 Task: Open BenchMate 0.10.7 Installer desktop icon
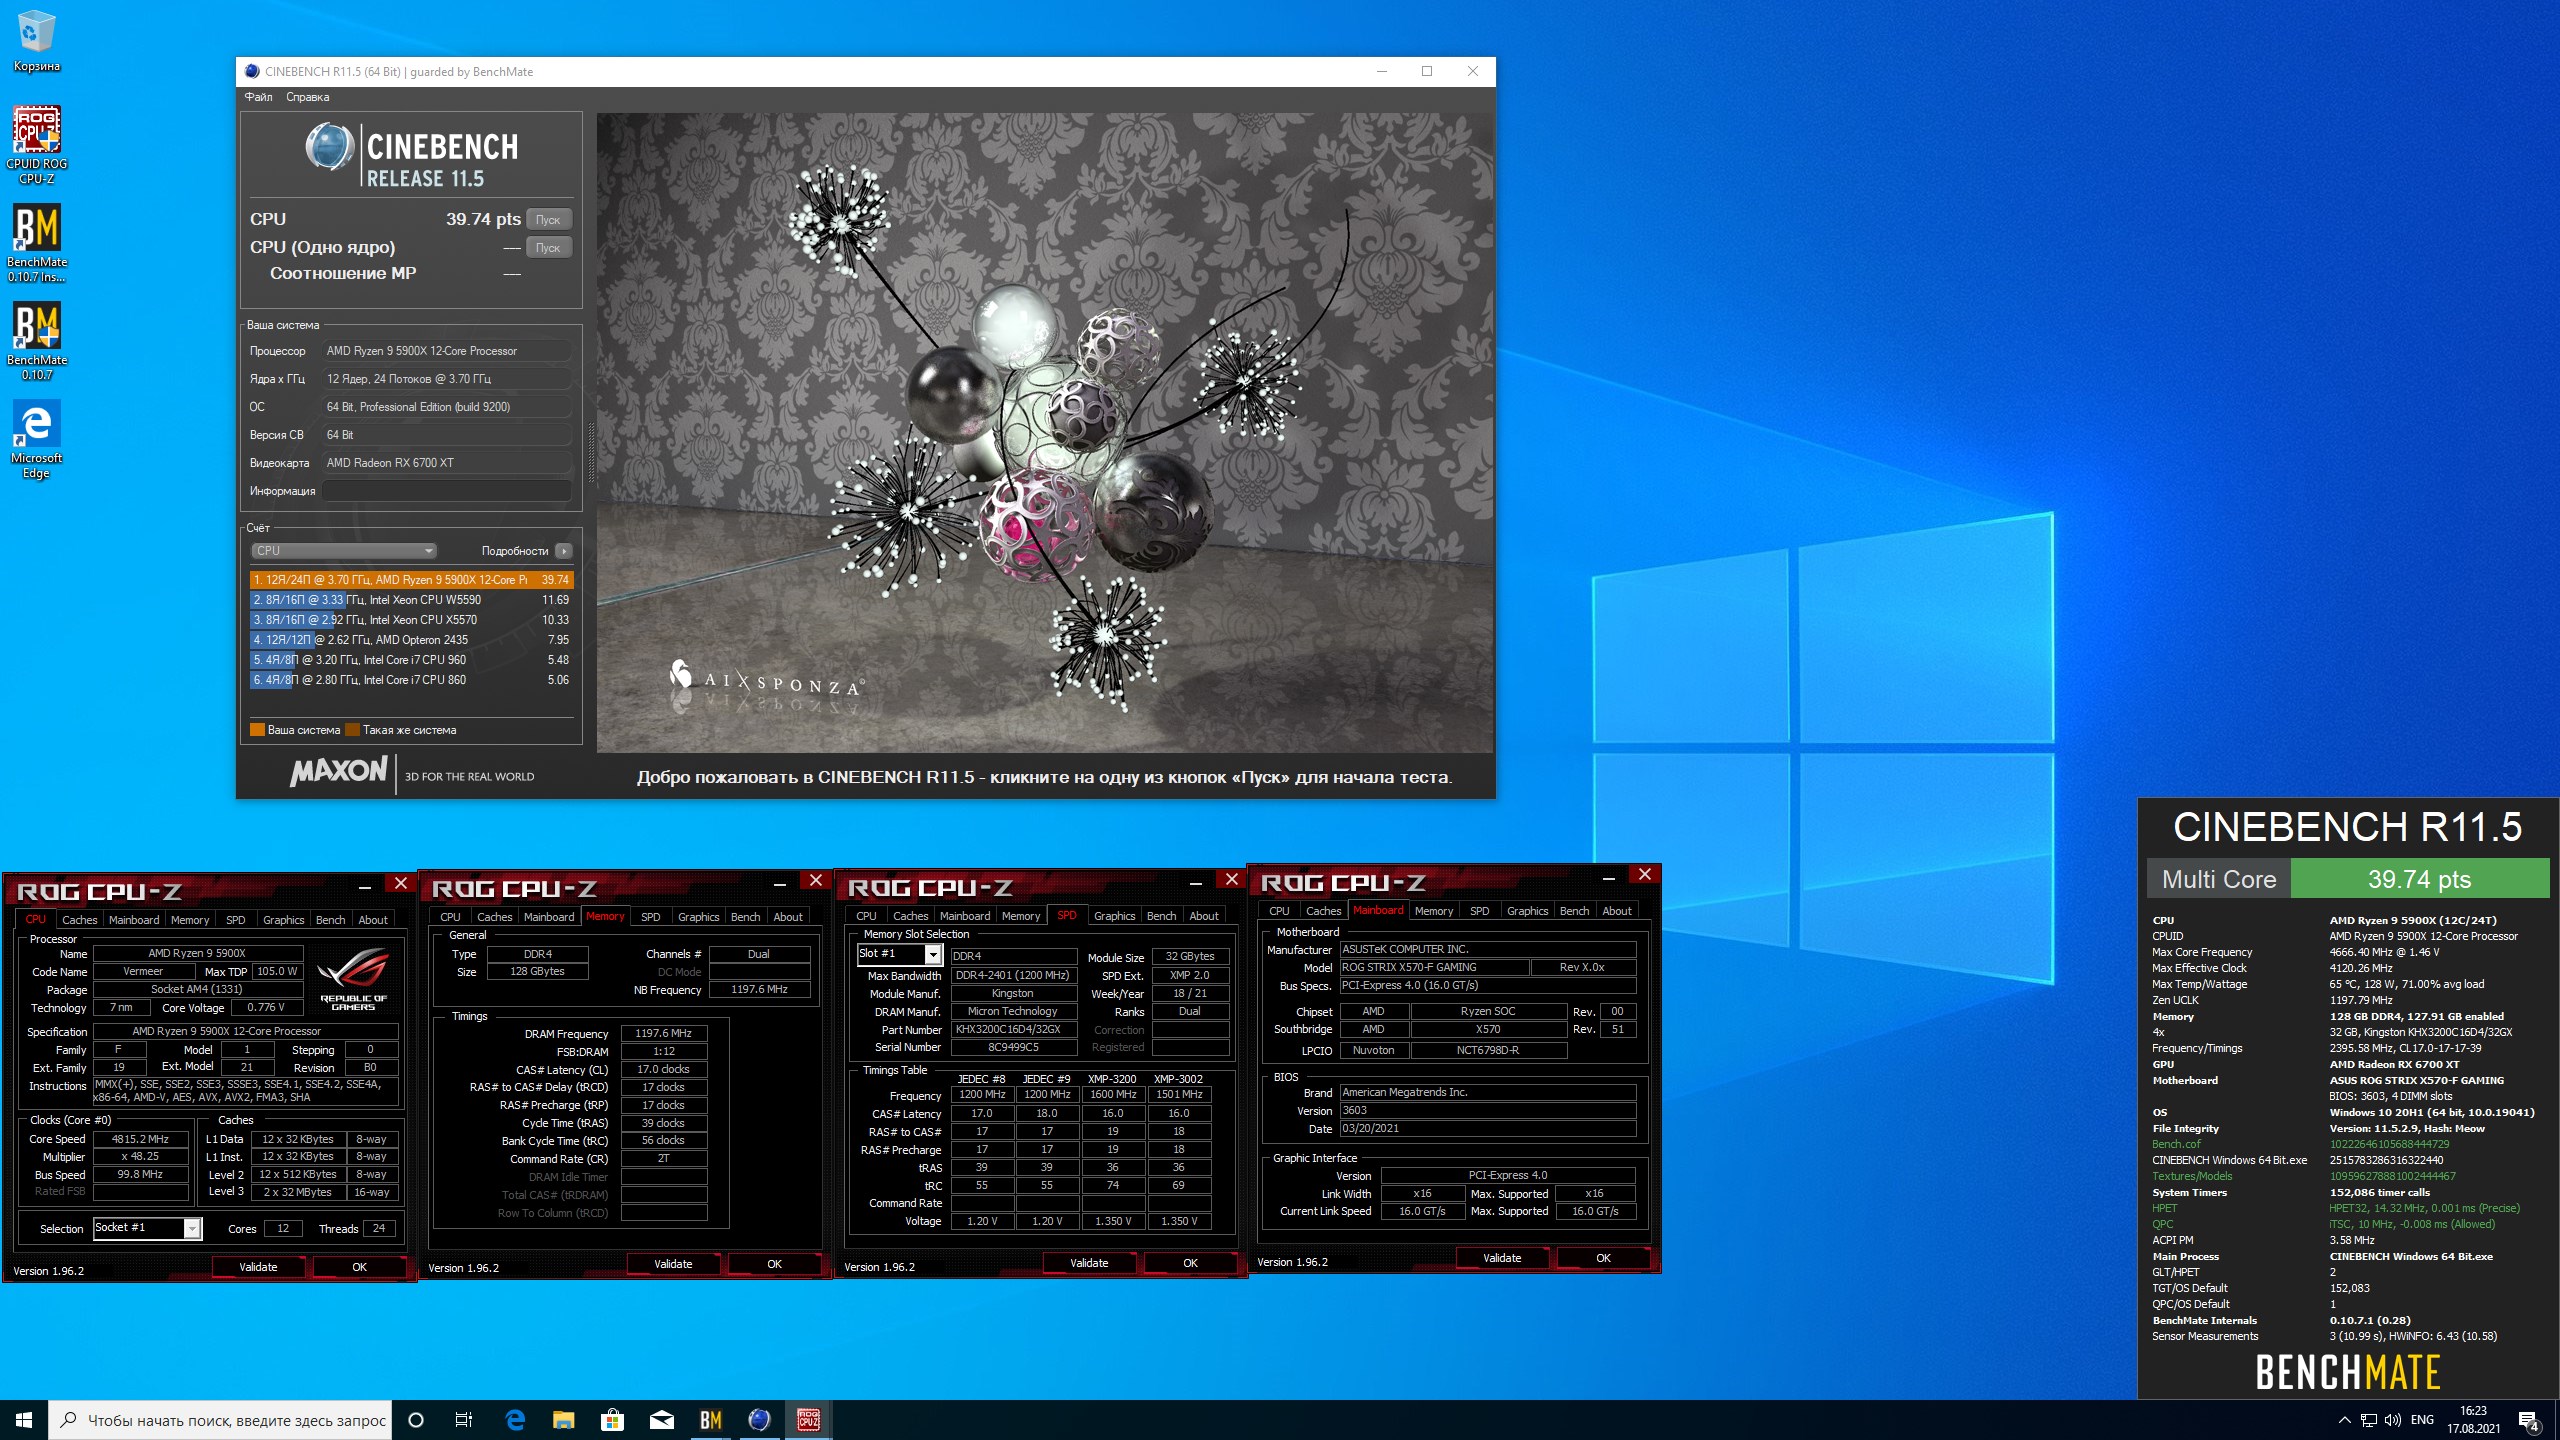pyautogui.click(x=37, y=243)
